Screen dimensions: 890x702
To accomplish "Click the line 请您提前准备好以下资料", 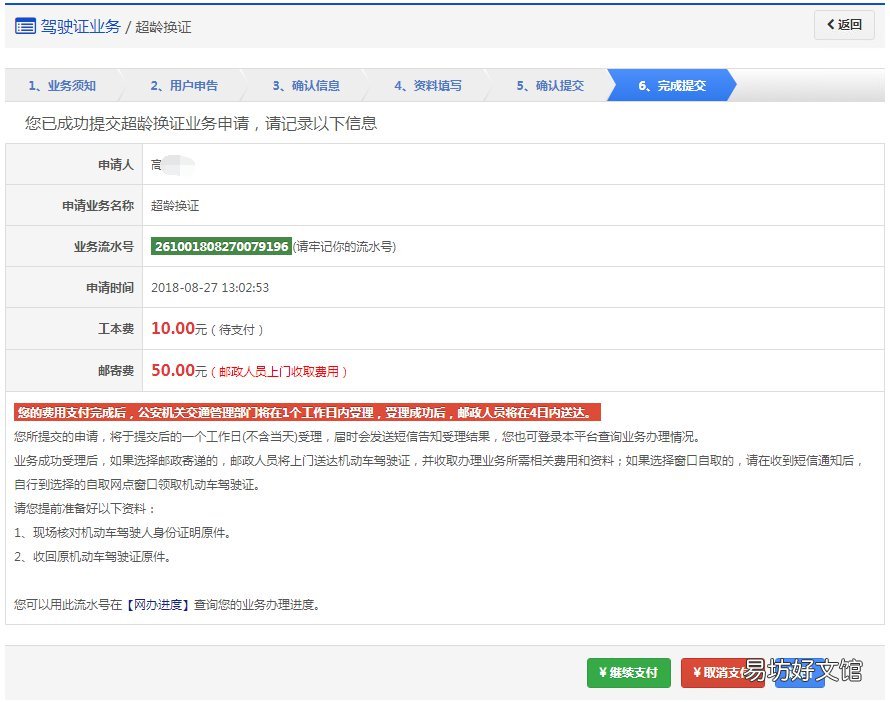I will pyautogui.click(x=85, y=508).
